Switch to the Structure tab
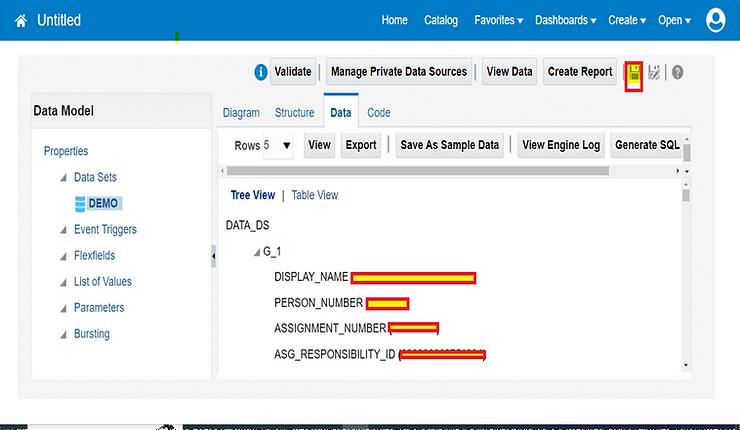The height and width of the screenshot is (430, 740). coord(294,113)
